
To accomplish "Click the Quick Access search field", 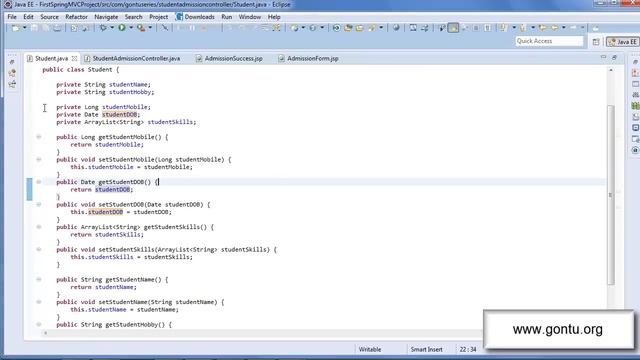I will 549,41.
